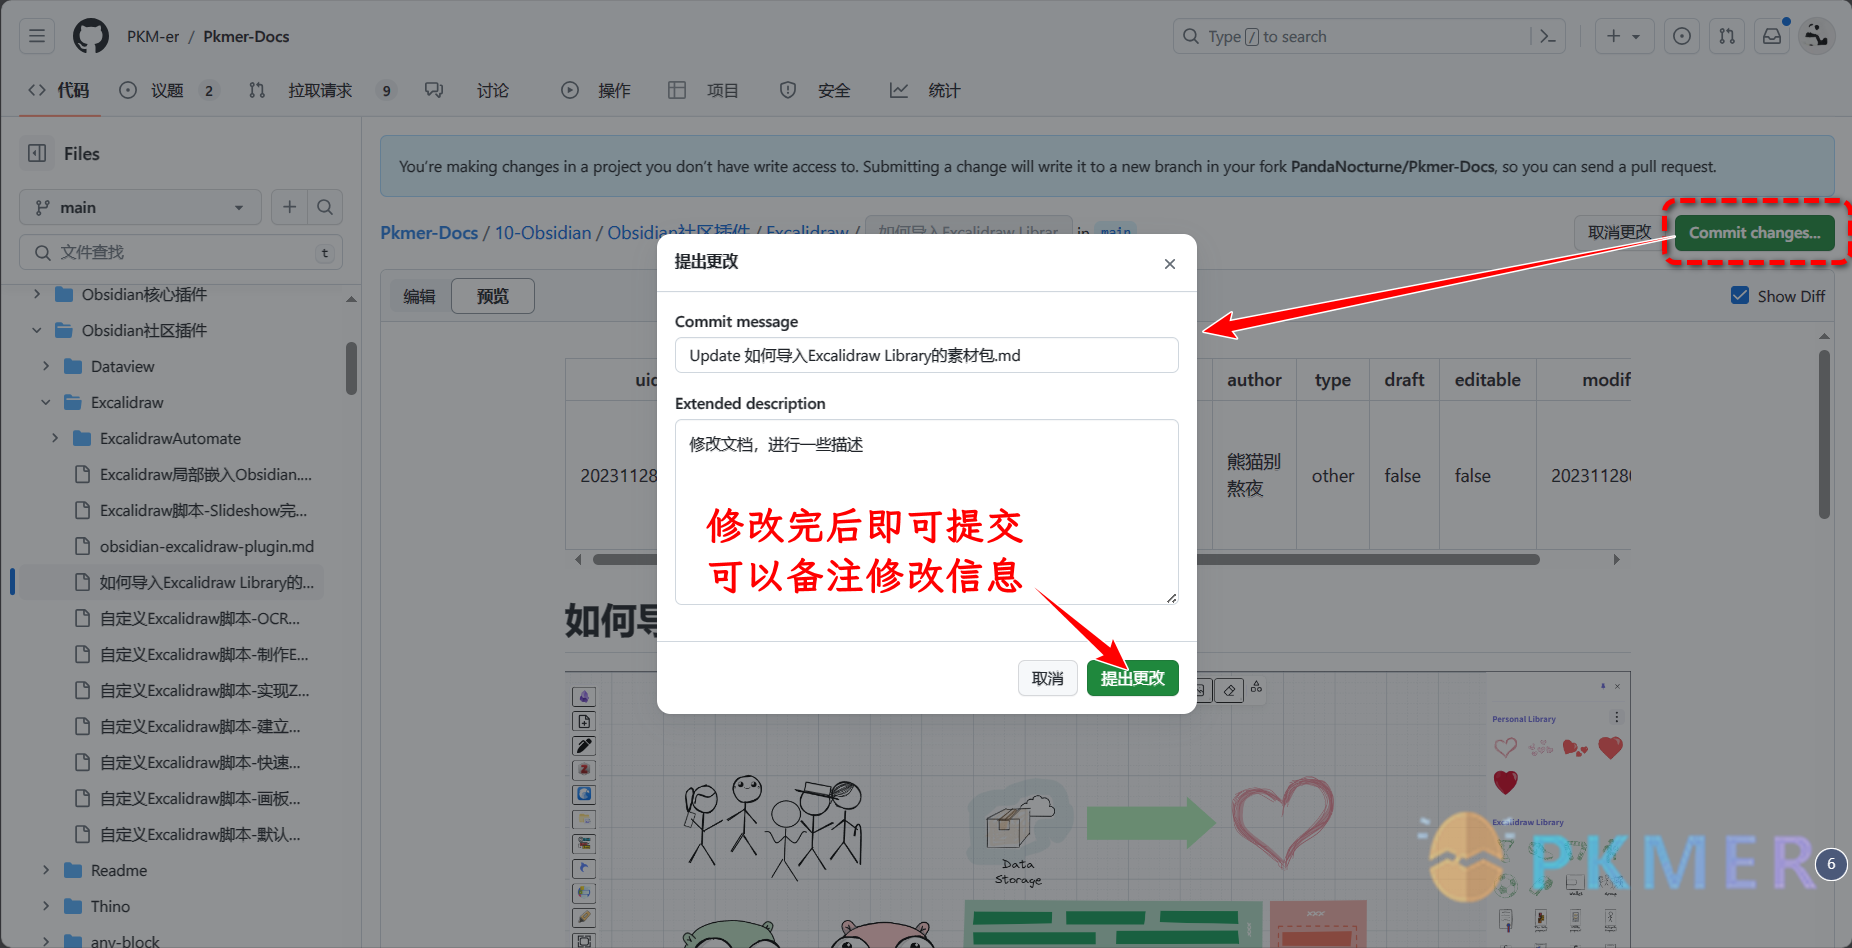Open the issues icon in header
This screenshot has height=948, width=1852.
[x=1682, y=36]
